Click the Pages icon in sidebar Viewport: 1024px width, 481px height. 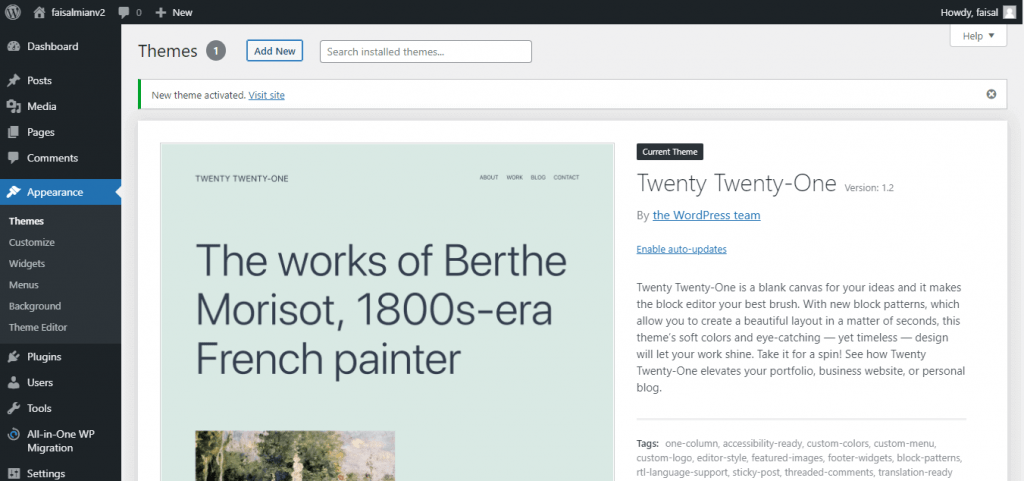coord(14,132)
